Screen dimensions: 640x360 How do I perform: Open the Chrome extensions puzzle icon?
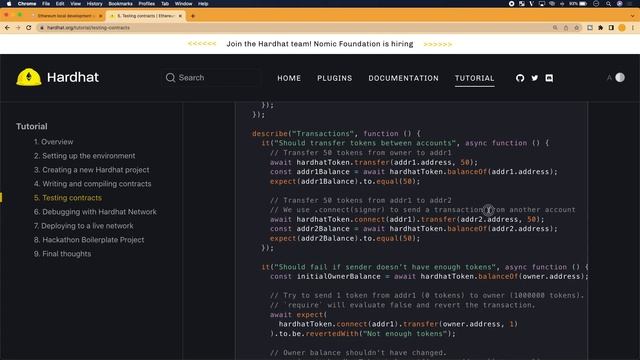point(600,28)
